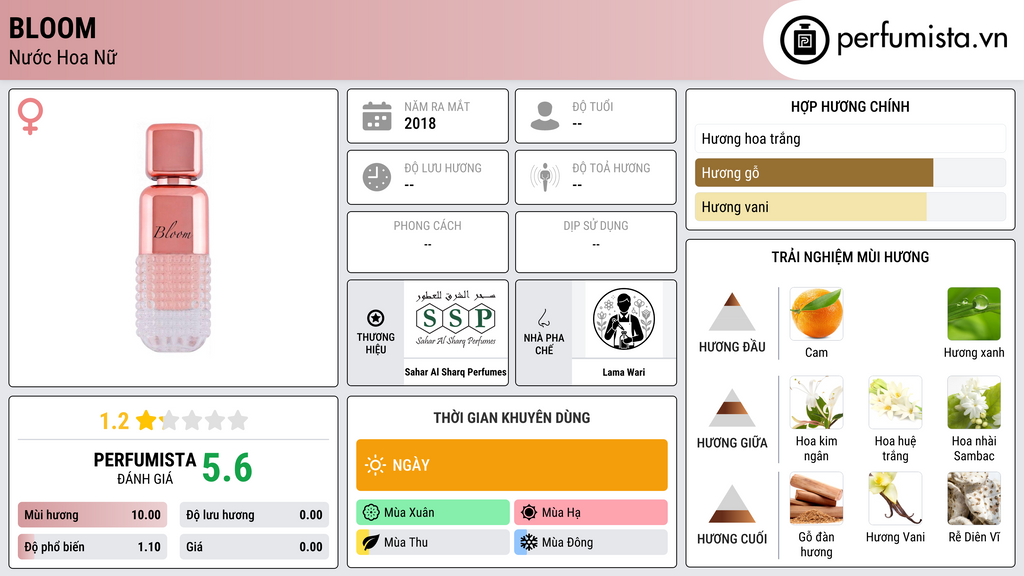Click the green 5.6 Perfumista score

(227, 467)
